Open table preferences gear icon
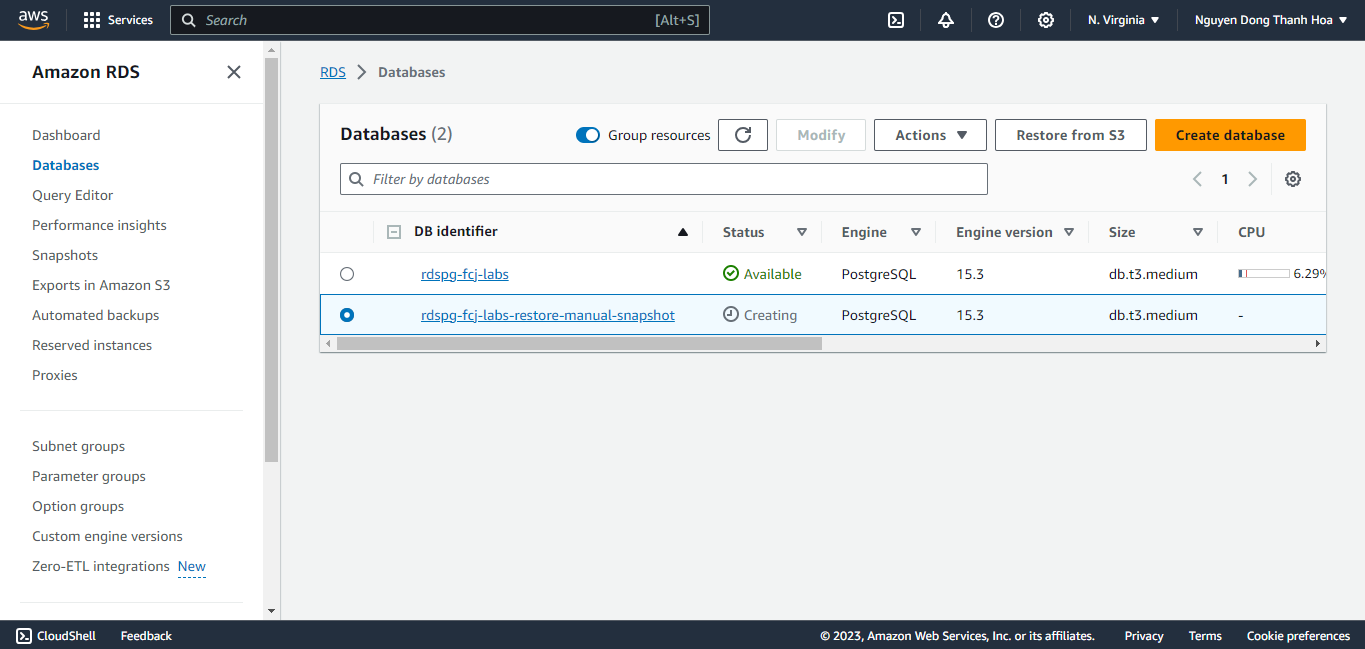The image size is (1365, 649). pos(1293,179)
